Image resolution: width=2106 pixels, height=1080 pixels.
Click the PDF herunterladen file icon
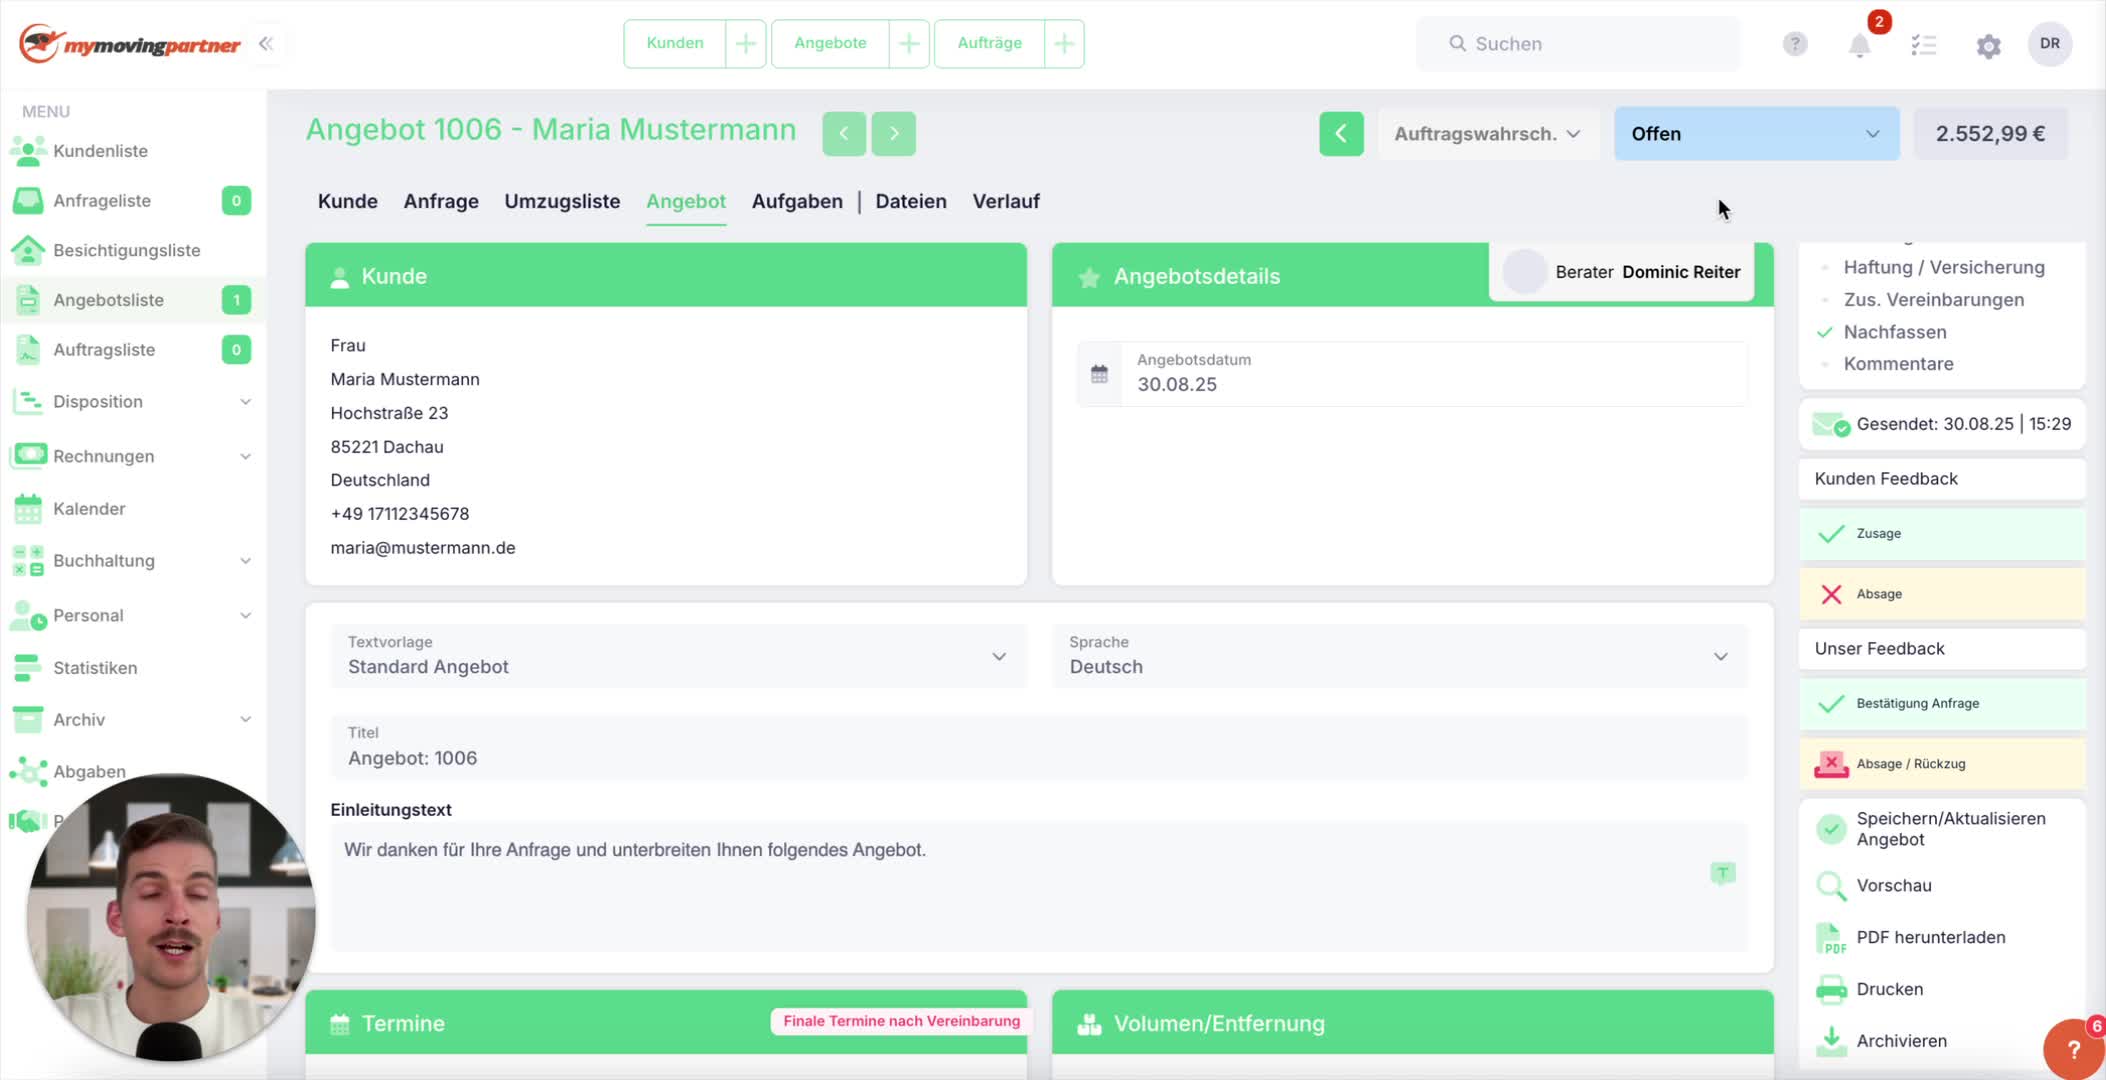coord(1831,938)
